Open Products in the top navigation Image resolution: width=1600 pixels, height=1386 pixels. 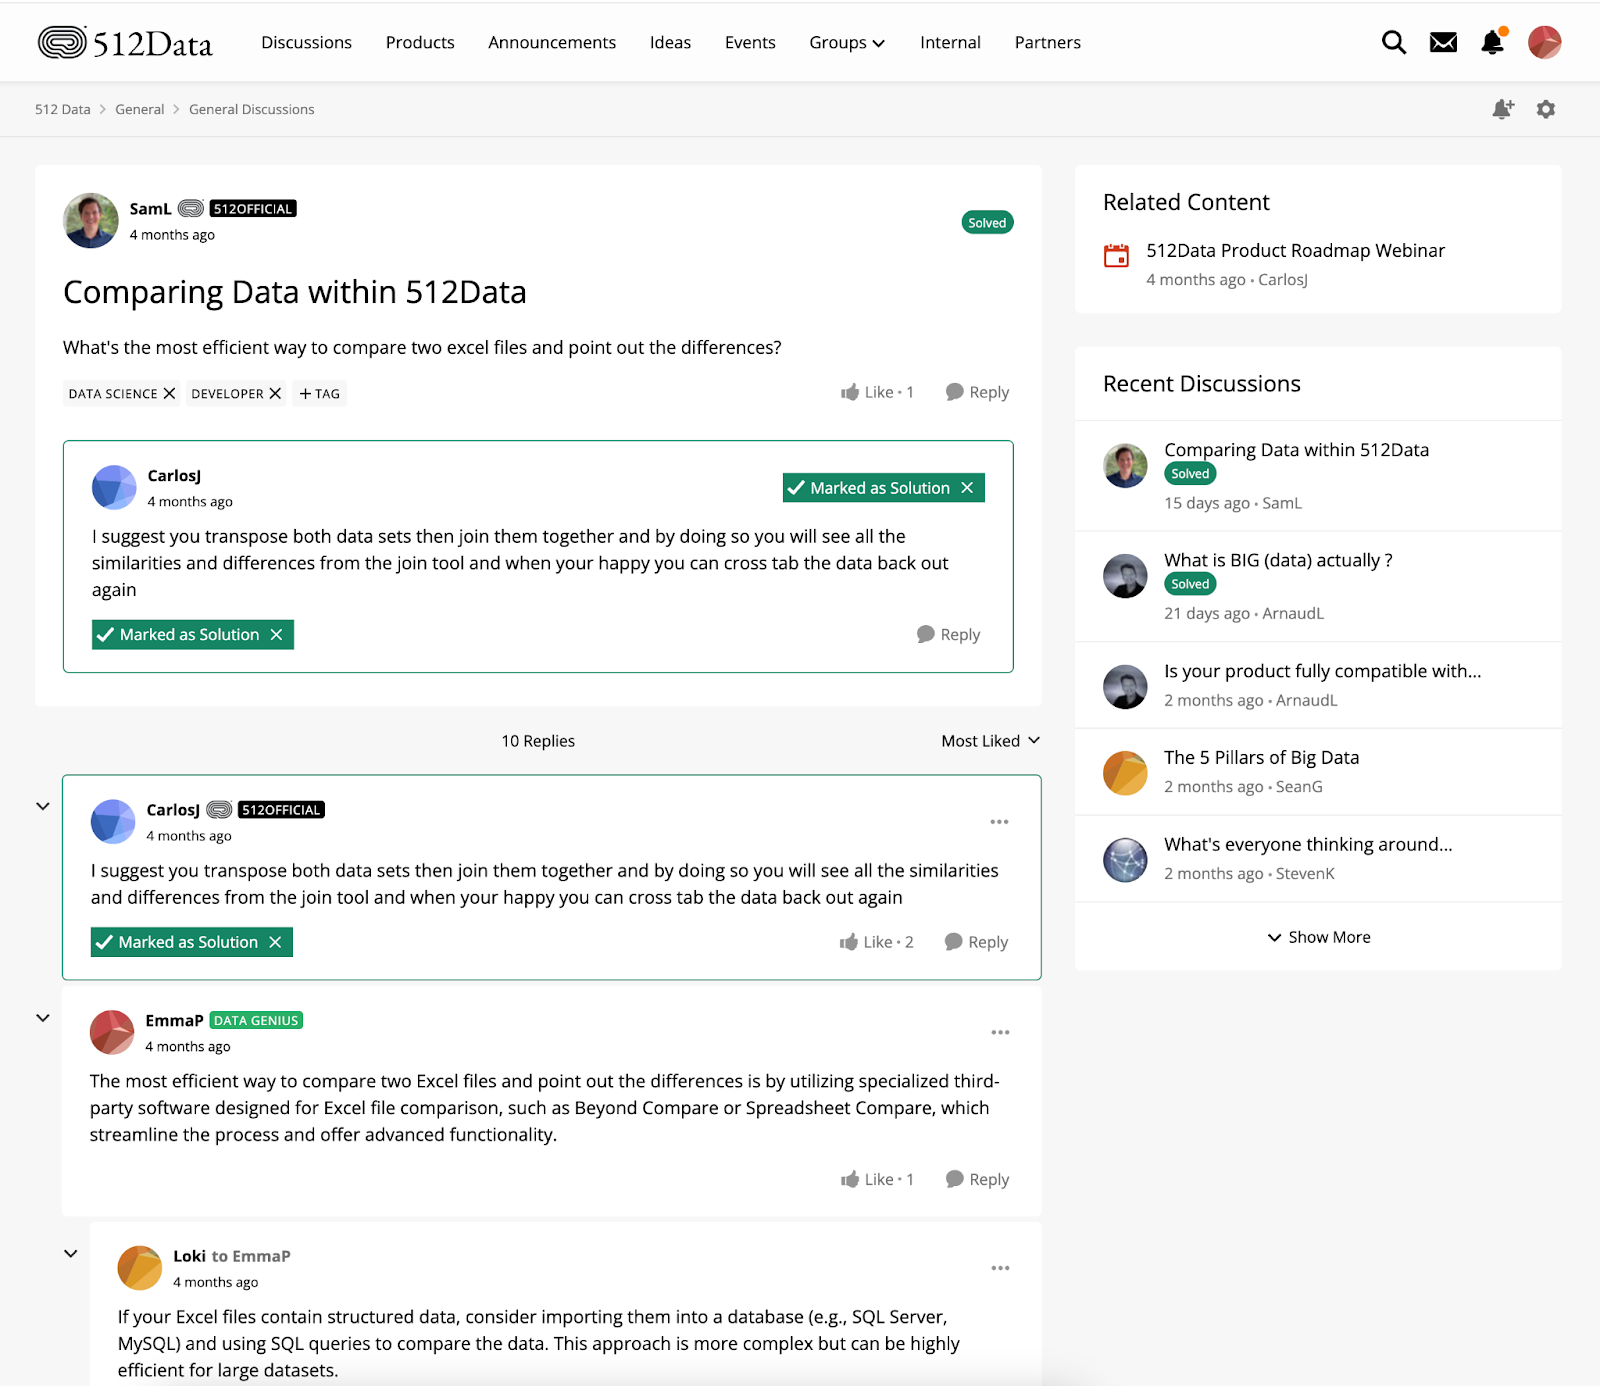coord(420,42)
